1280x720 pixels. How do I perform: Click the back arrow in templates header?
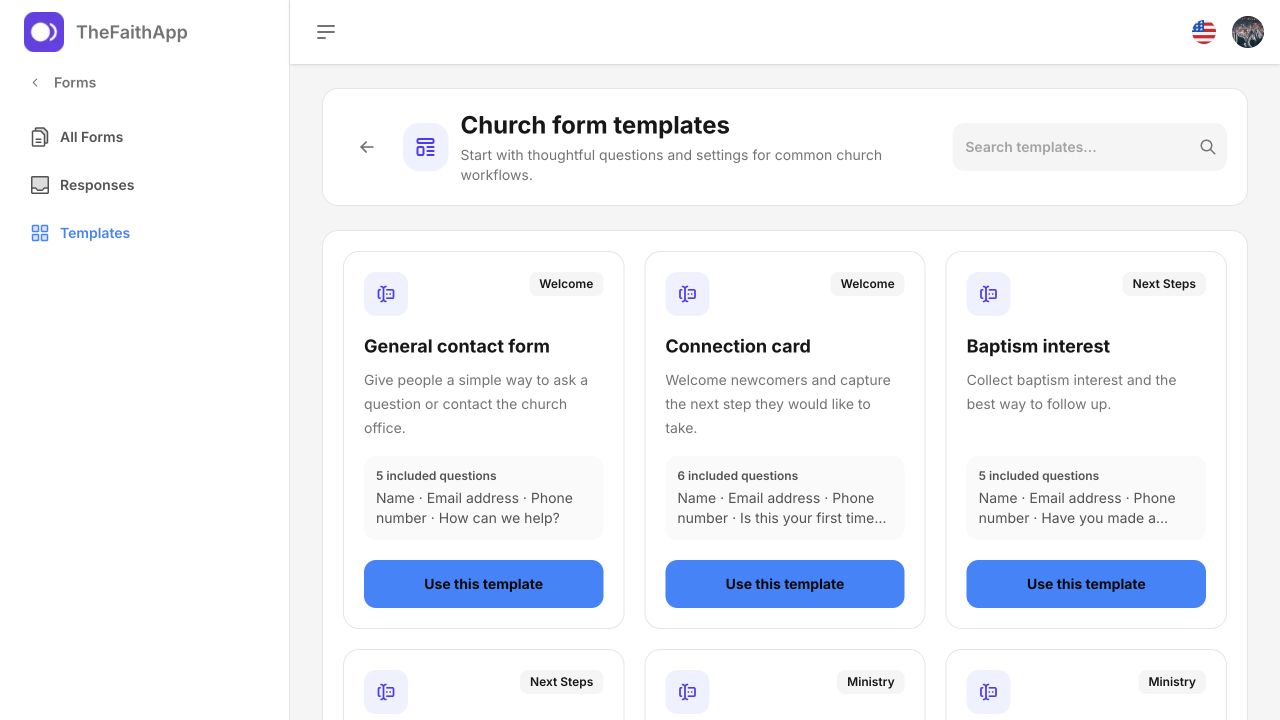tap(367, 147)
